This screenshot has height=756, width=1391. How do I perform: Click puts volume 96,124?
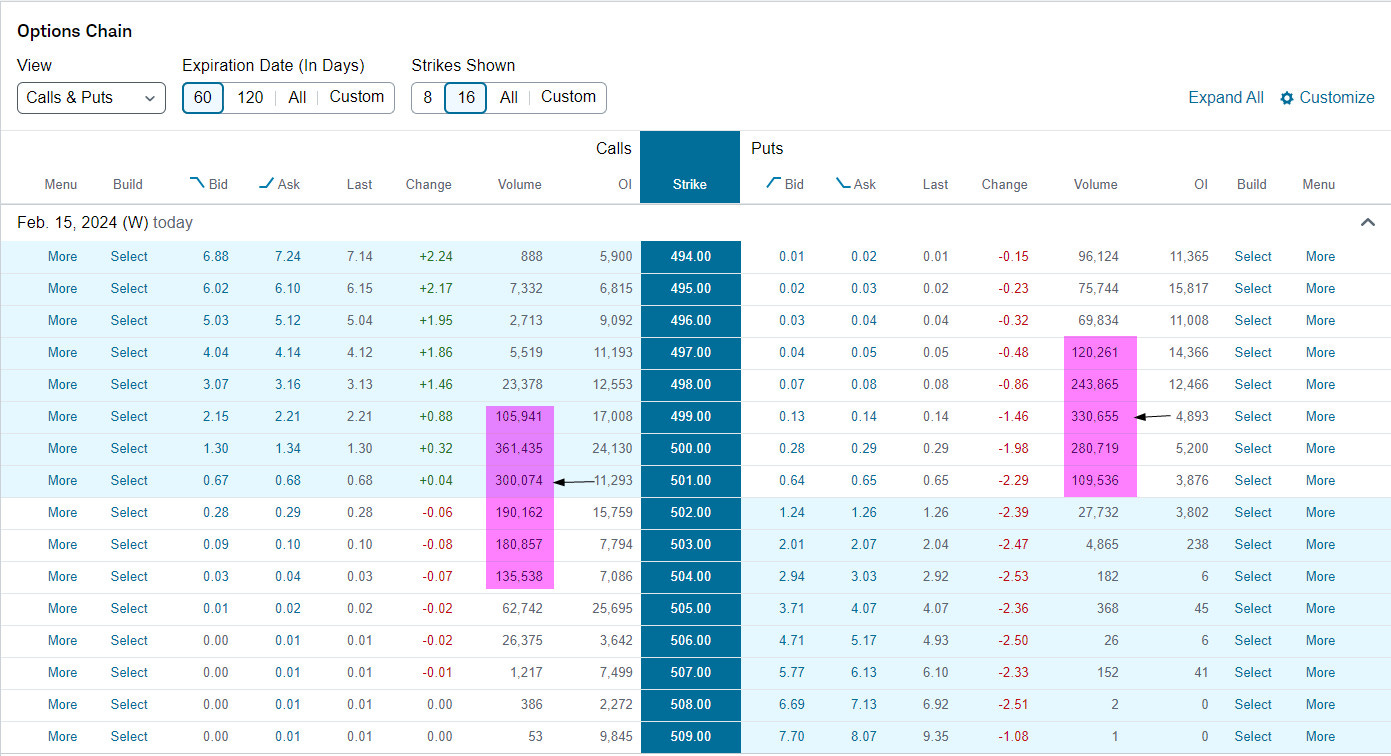tap(1099, 257)
